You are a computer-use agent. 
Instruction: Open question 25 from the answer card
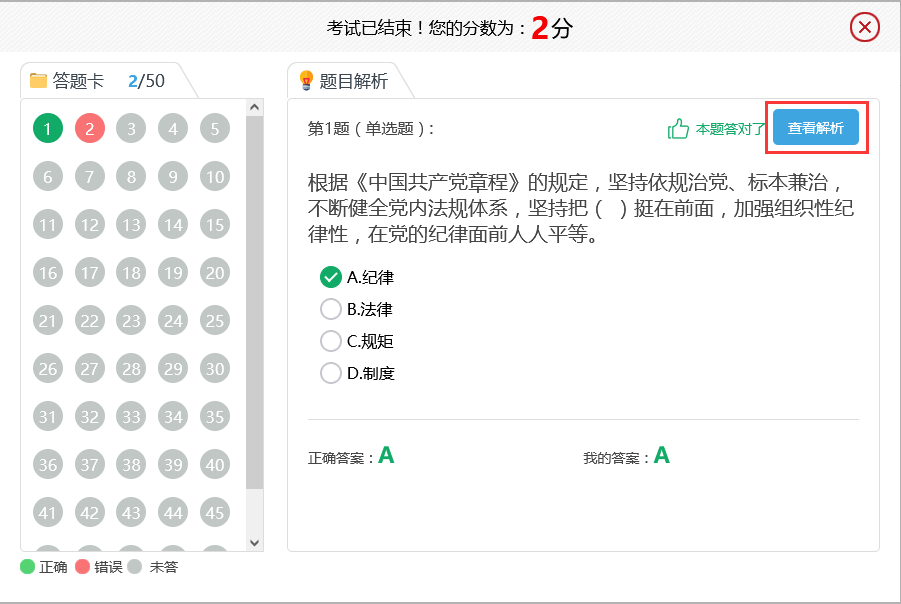pos(215,320)
